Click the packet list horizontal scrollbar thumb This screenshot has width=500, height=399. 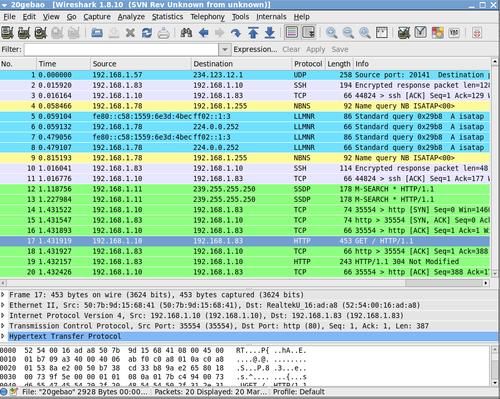tap(444, 283)
